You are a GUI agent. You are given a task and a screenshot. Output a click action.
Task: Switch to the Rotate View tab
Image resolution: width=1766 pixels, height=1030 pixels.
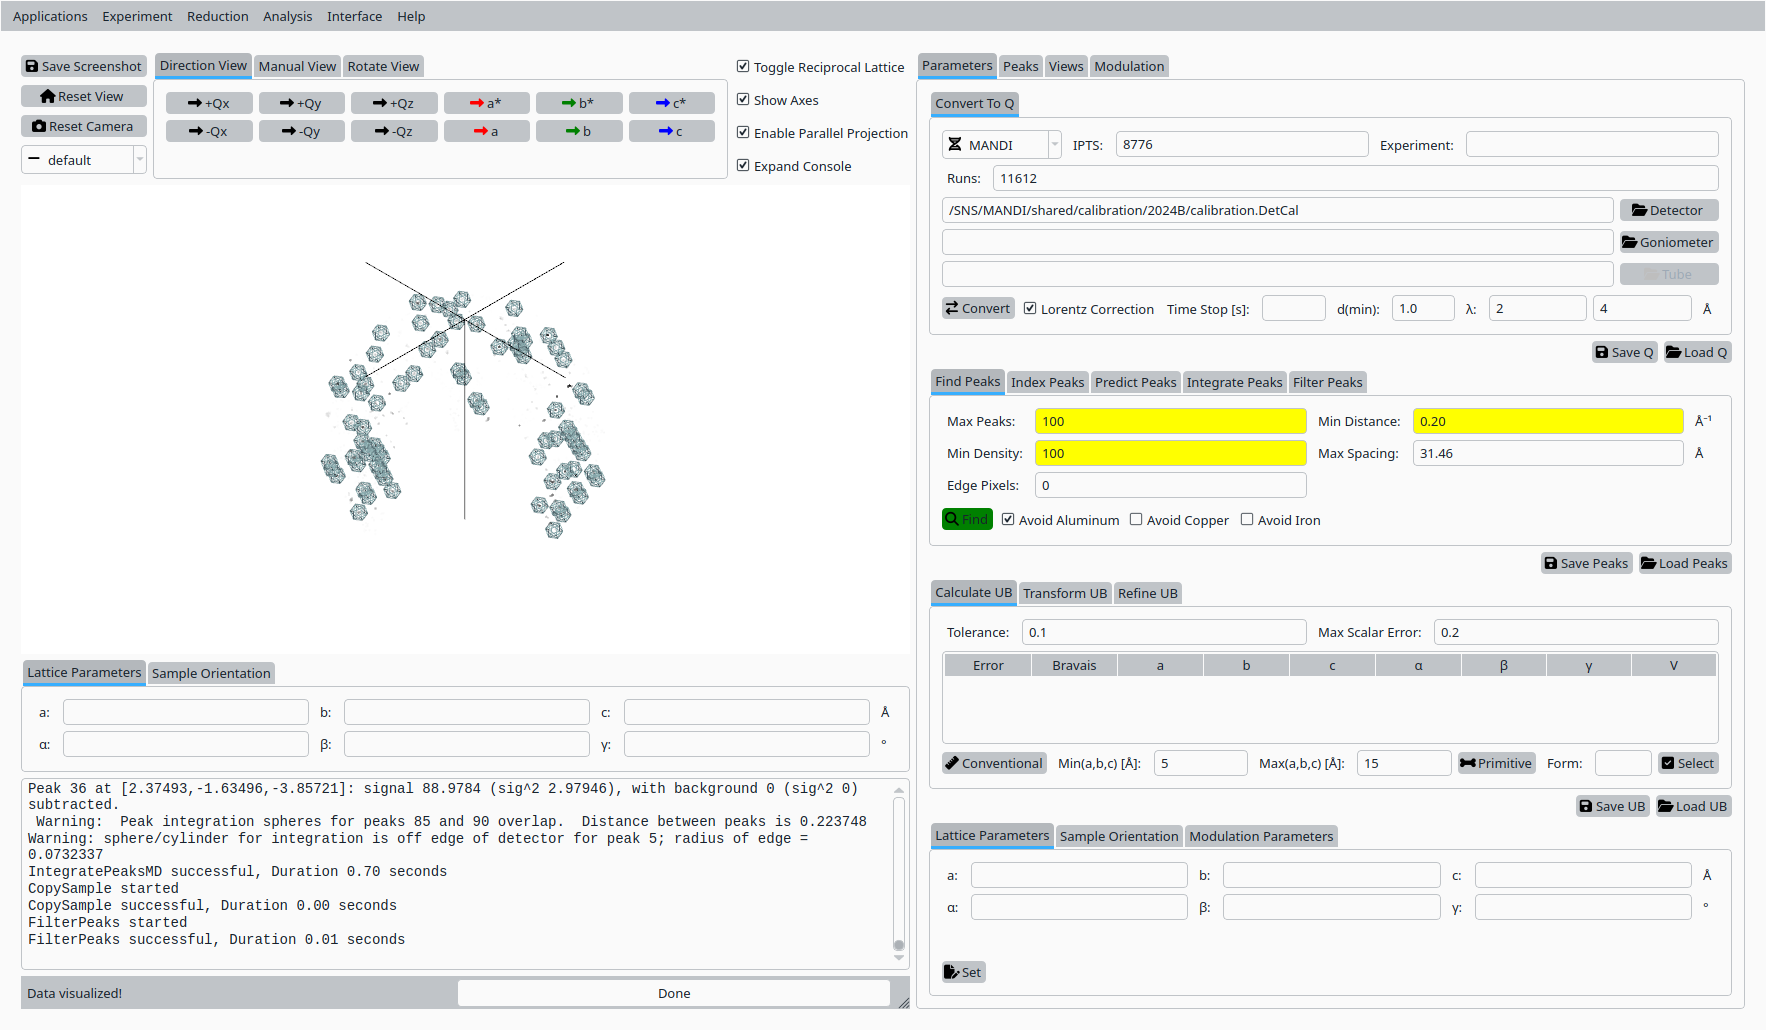[x=383, y=66]
